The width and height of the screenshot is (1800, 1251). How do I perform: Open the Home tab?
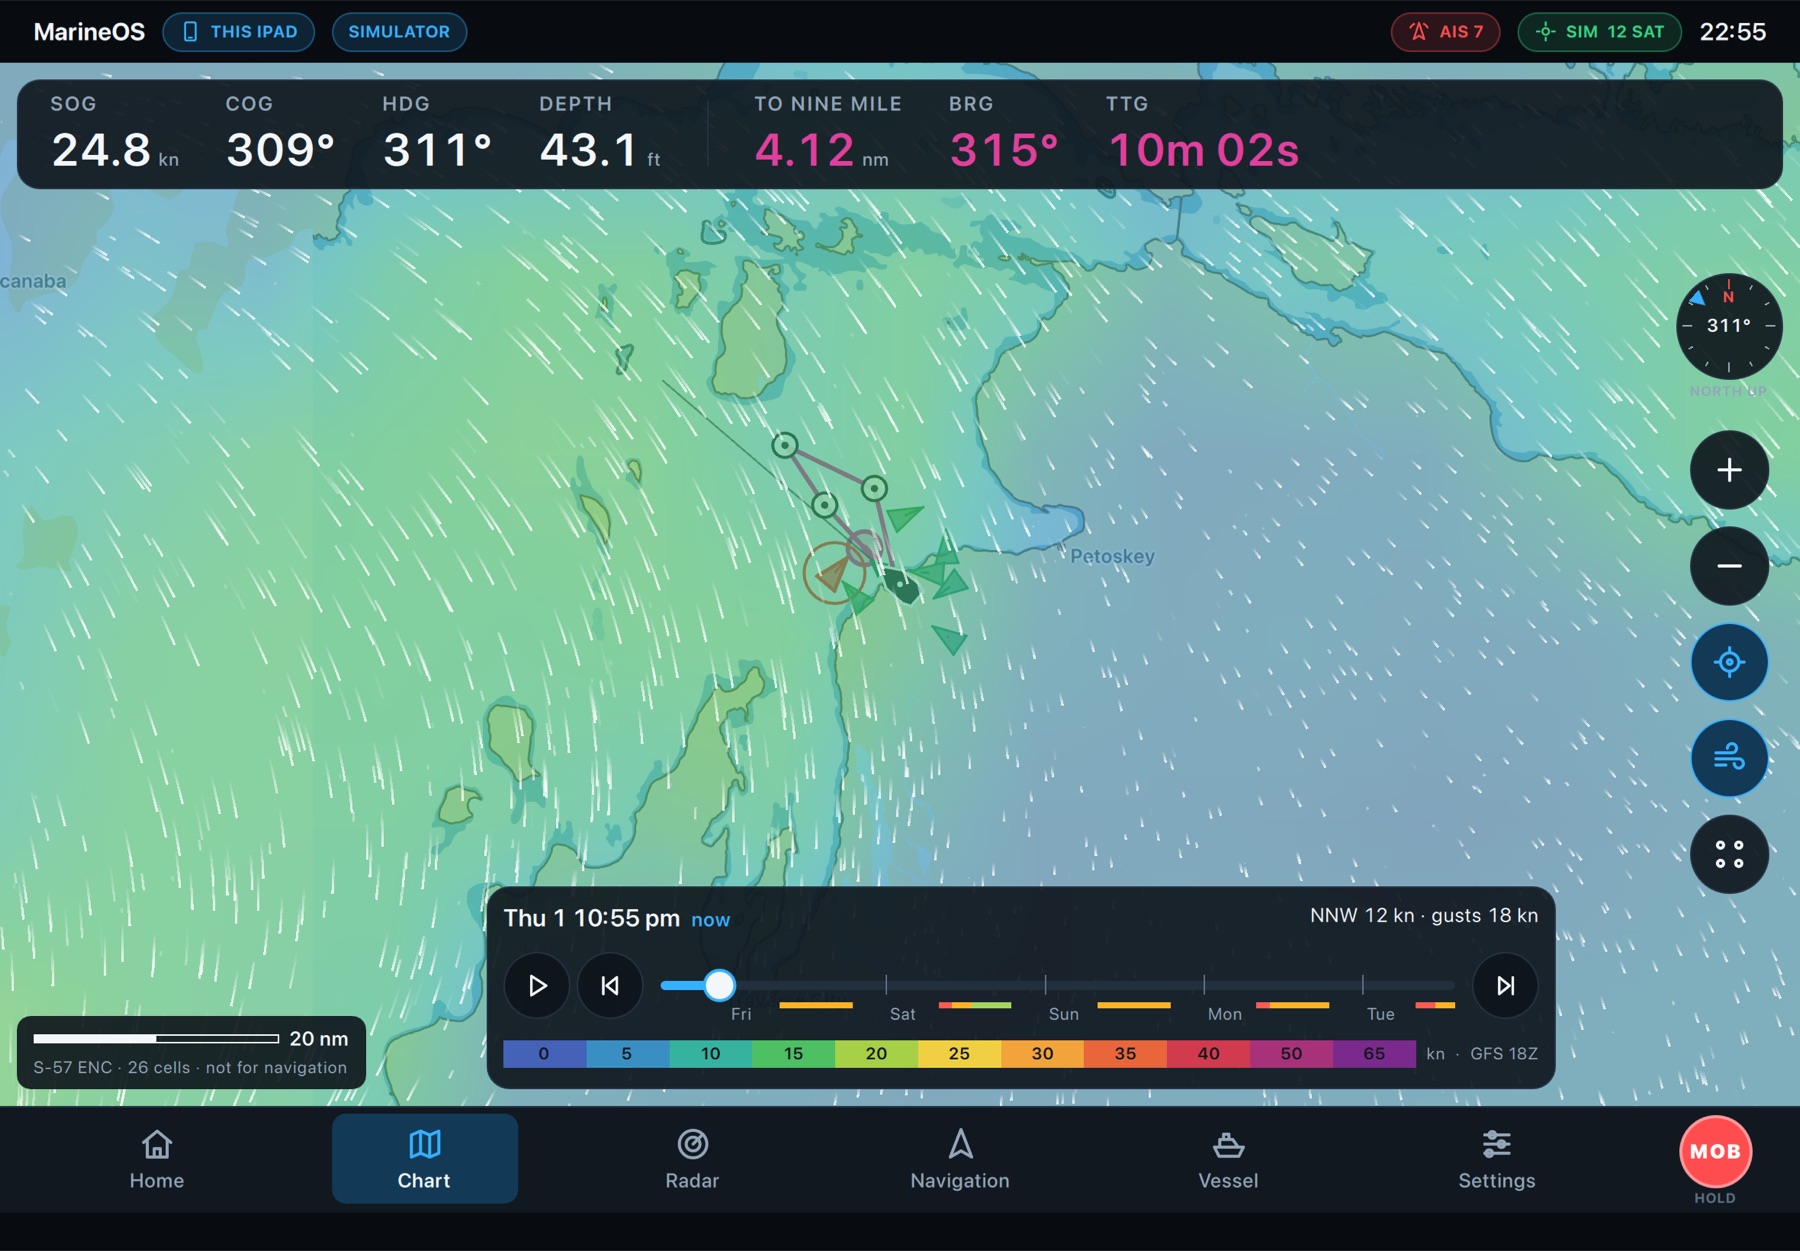pyautogui.click(x=157, y=1159)
